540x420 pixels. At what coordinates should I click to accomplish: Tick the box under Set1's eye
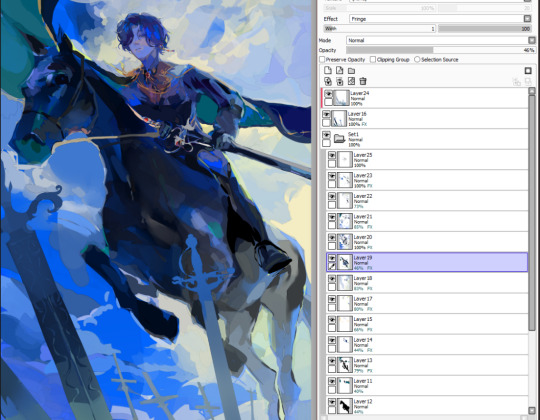(326, 143)
